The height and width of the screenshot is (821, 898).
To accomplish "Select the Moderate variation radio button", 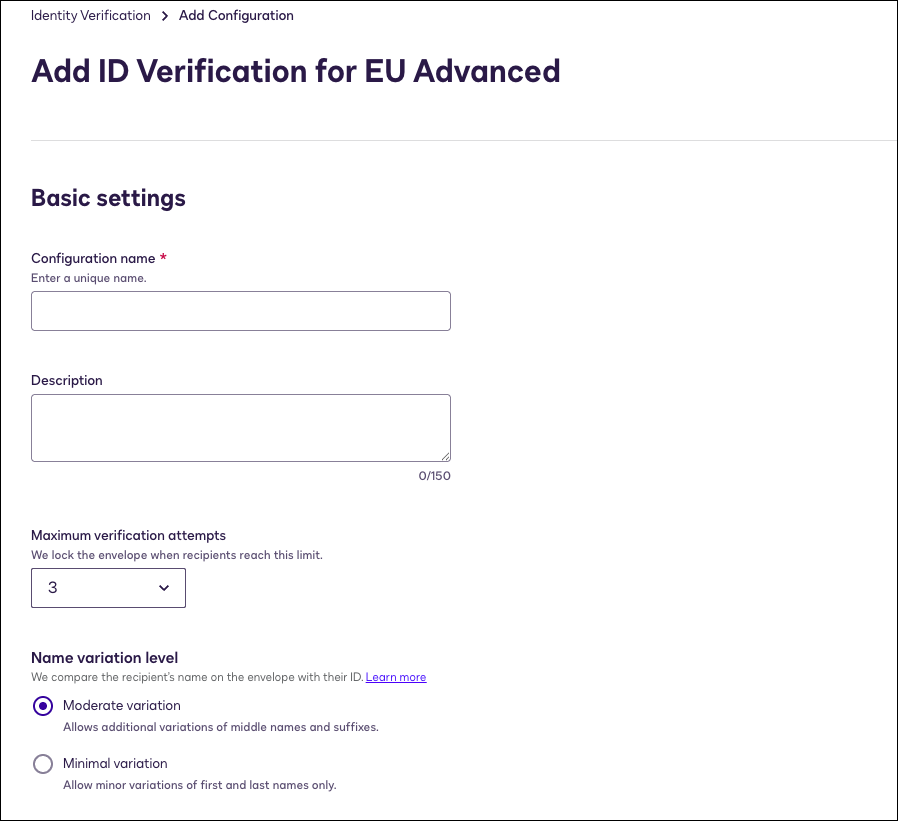I will pyautogui.click(x=43, y=706).
